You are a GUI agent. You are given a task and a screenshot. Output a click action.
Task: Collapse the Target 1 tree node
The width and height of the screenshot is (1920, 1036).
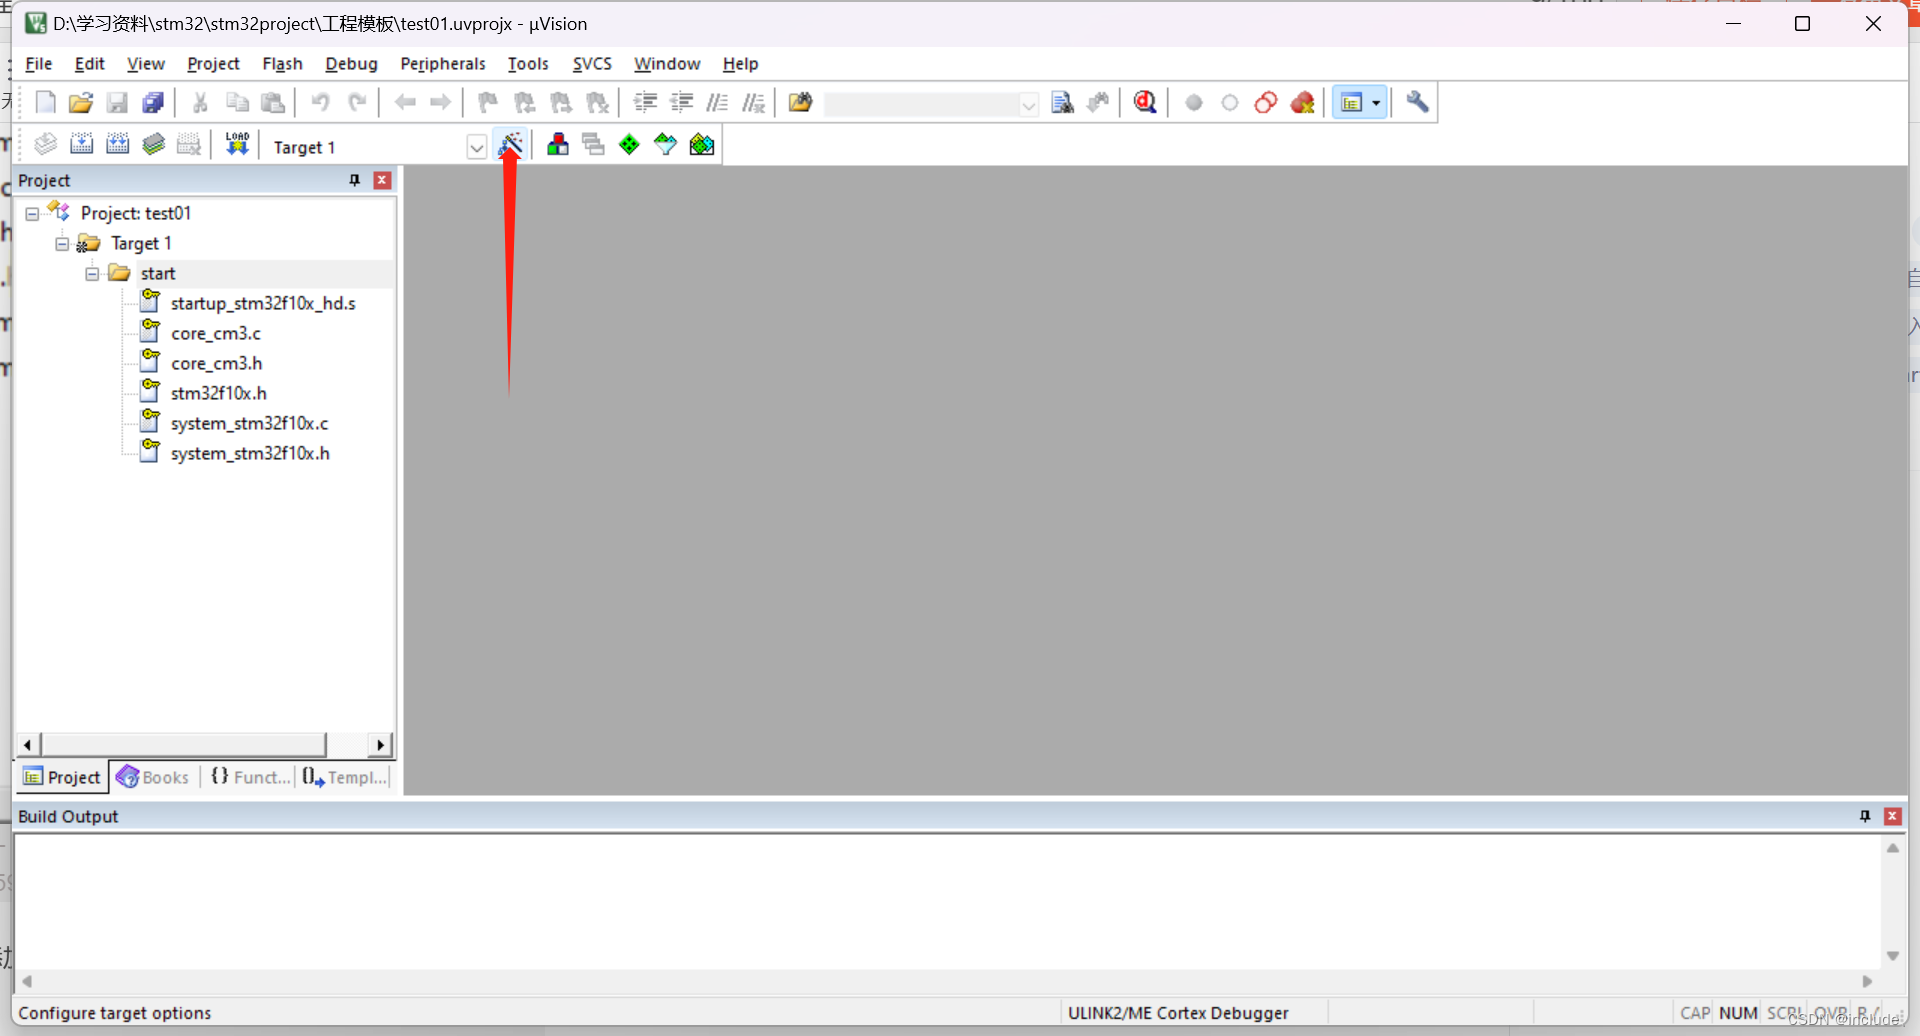coord(62,244)
